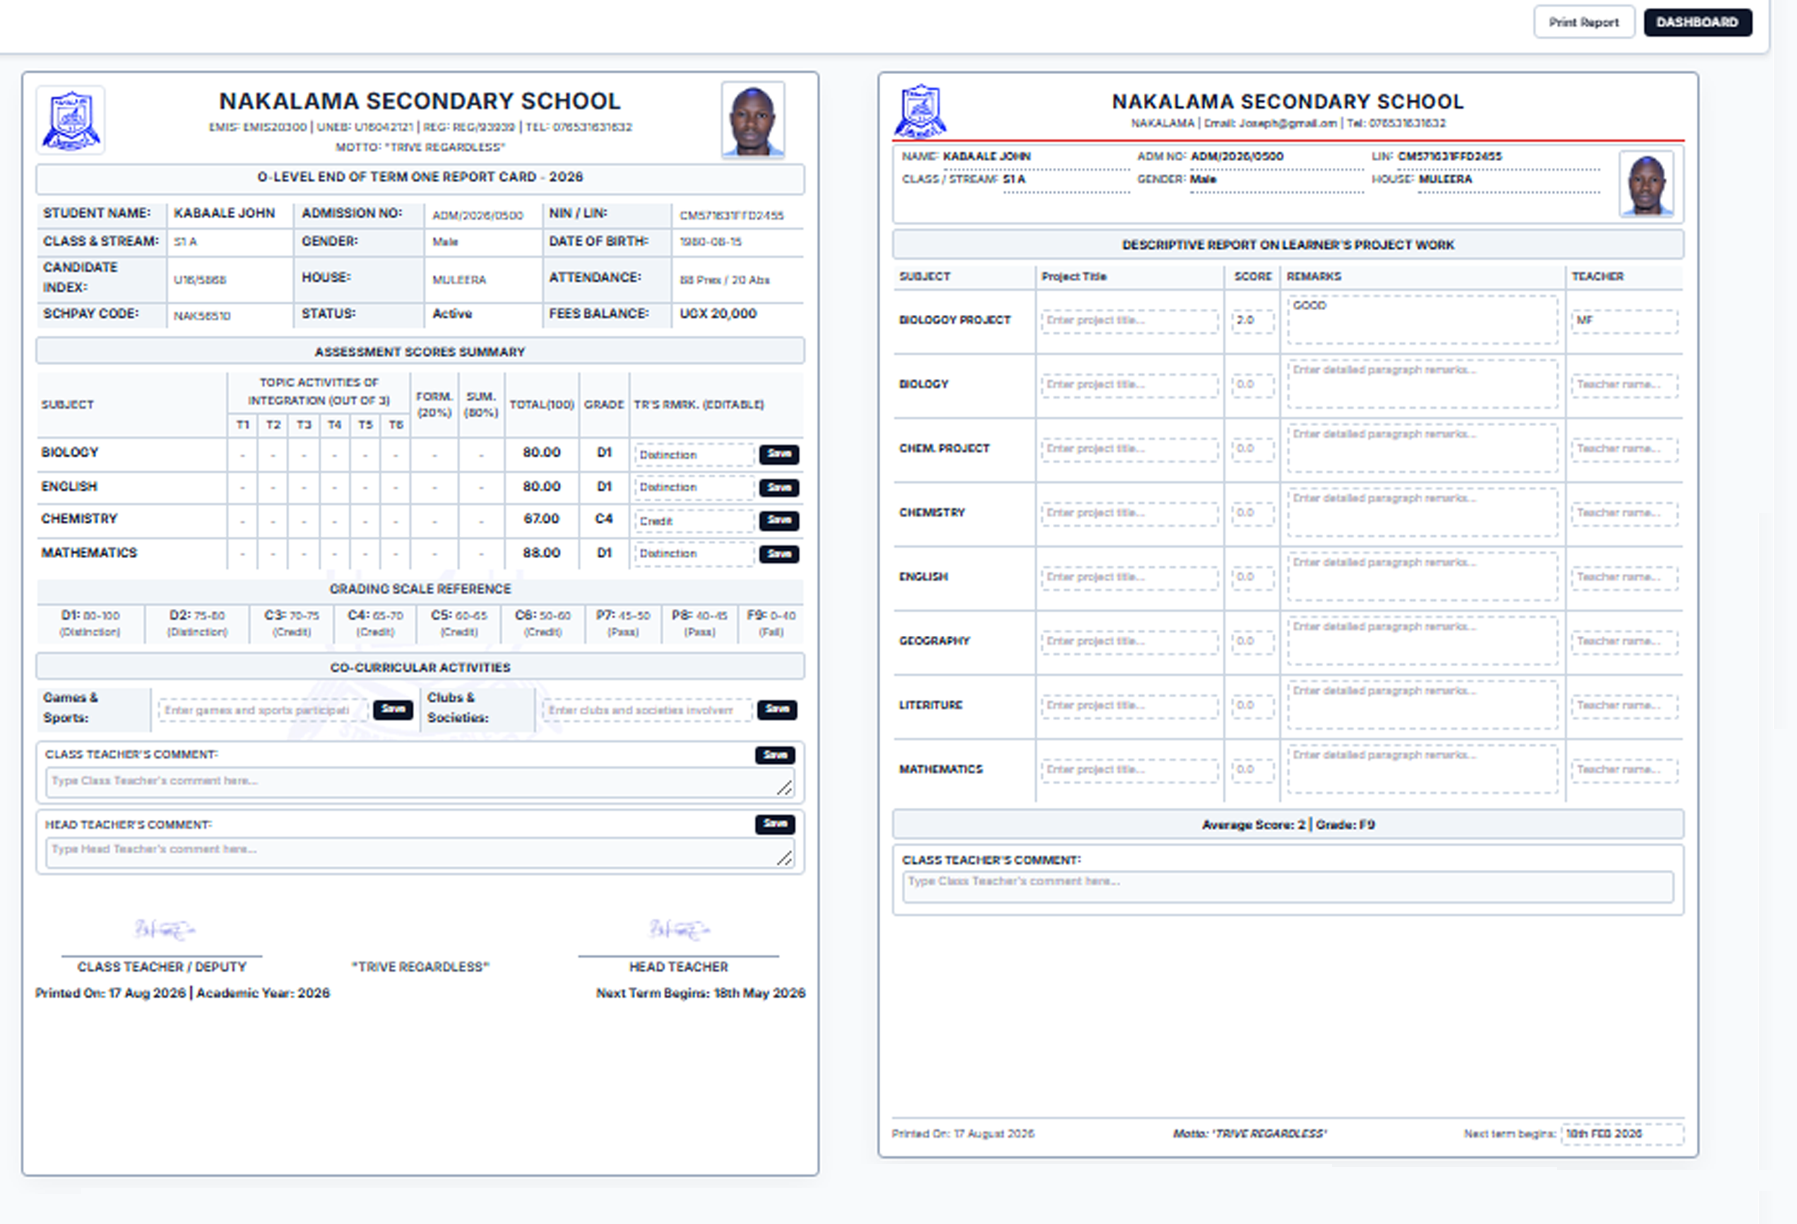
Task: Edit the Biology Project teacher field showing MF
Action: (x=1624, y=321)
